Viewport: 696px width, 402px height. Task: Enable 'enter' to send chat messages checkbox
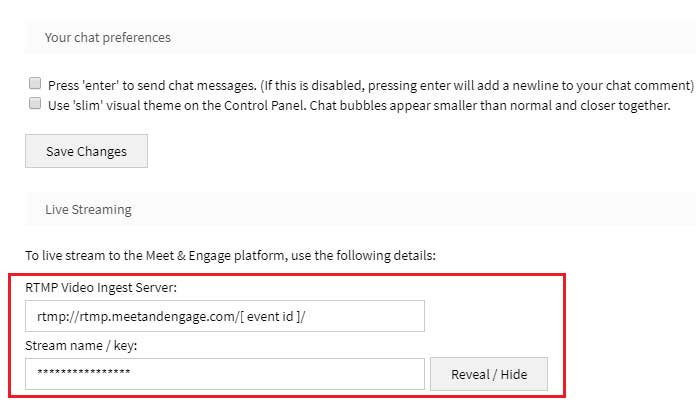click(x=35, y=83)
